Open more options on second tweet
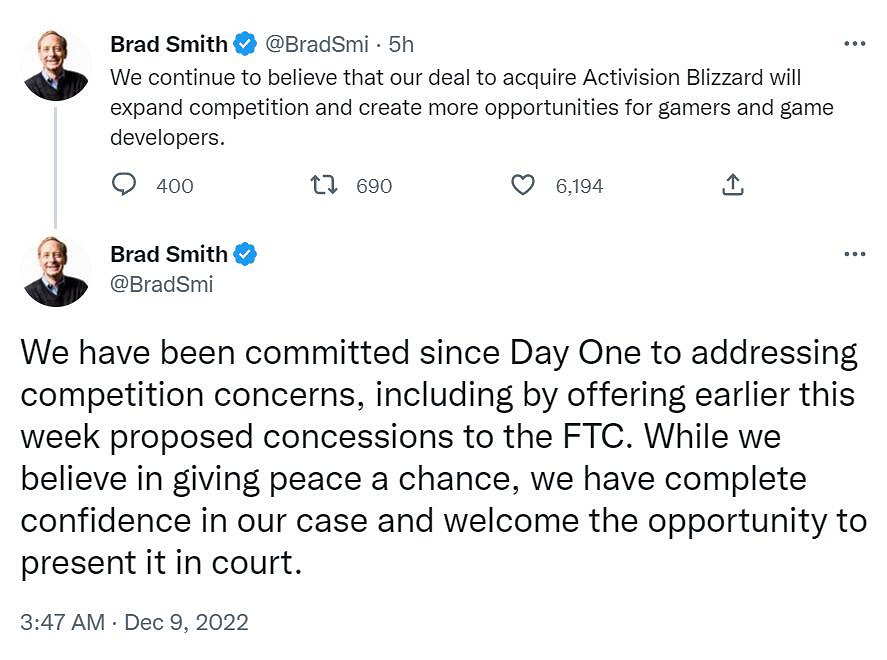The height and width of the screenshot is (660, 887). pyautogui.click(x=854, y=254)
